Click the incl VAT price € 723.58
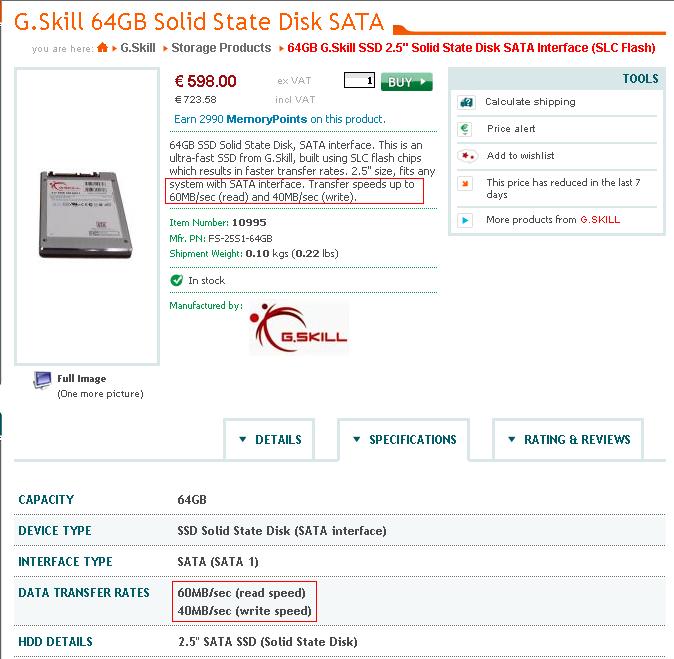The height and width of the screenshot is (659, 674). pos(196,100)
